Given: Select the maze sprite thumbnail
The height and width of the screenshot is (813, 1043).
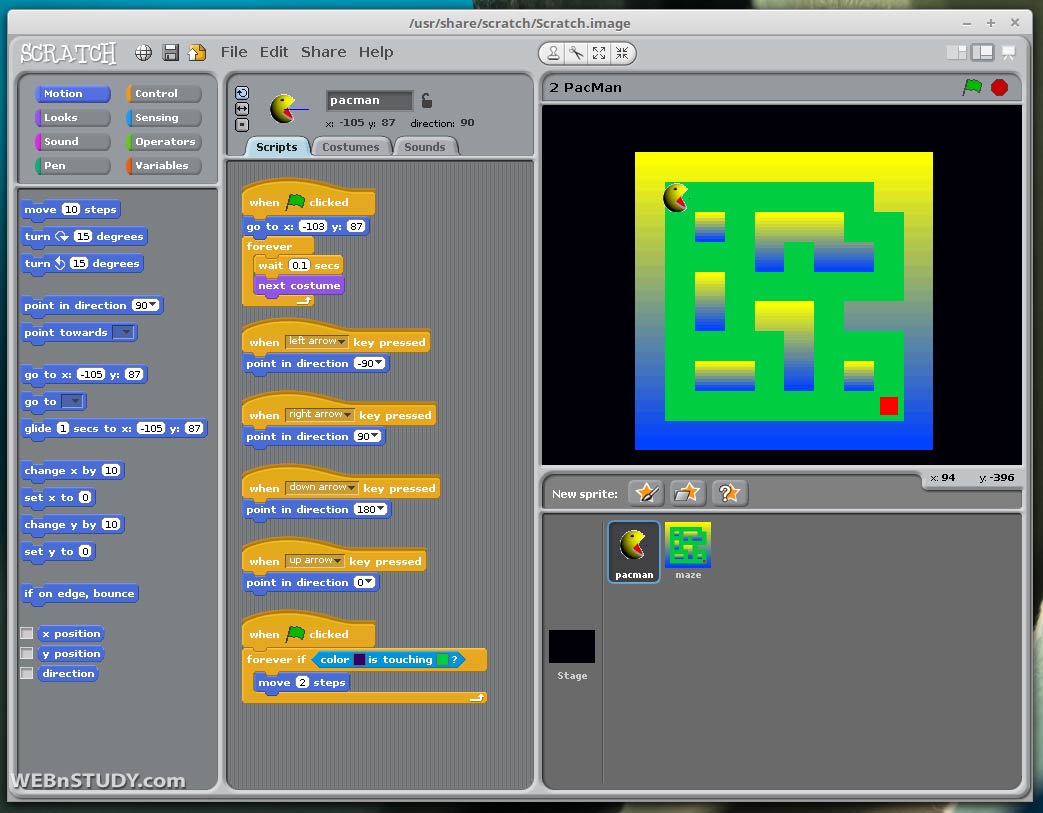Looking at the screenshot, I should tap(688, 552).
